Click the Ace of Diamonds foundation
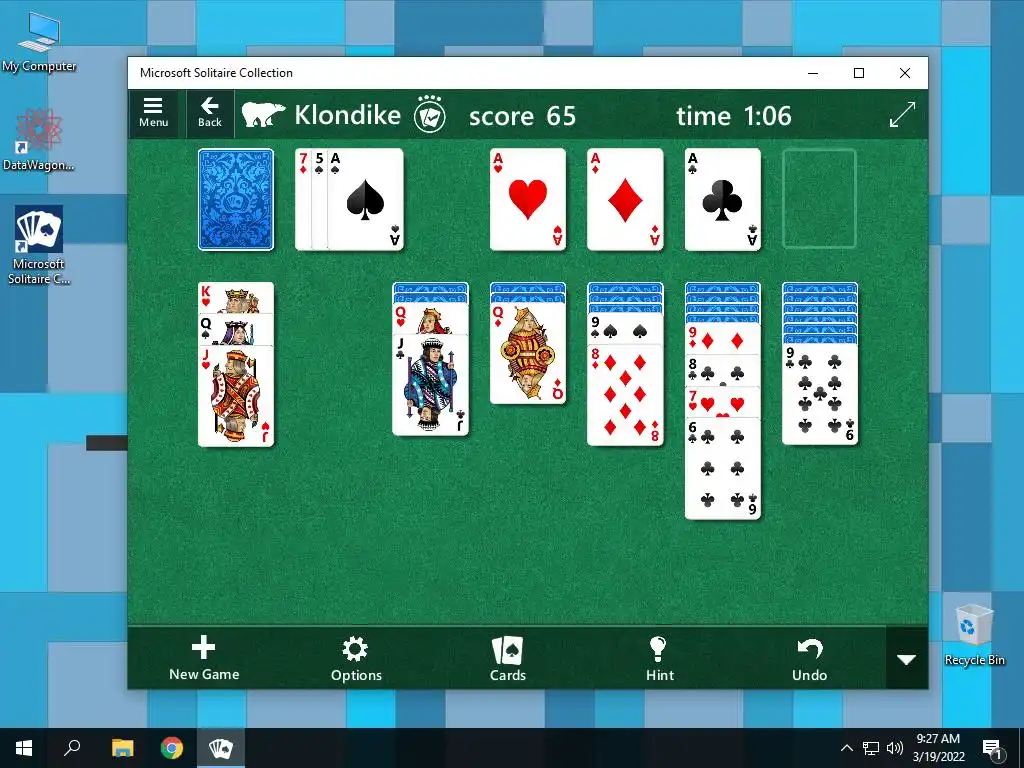 click(625, 199)
